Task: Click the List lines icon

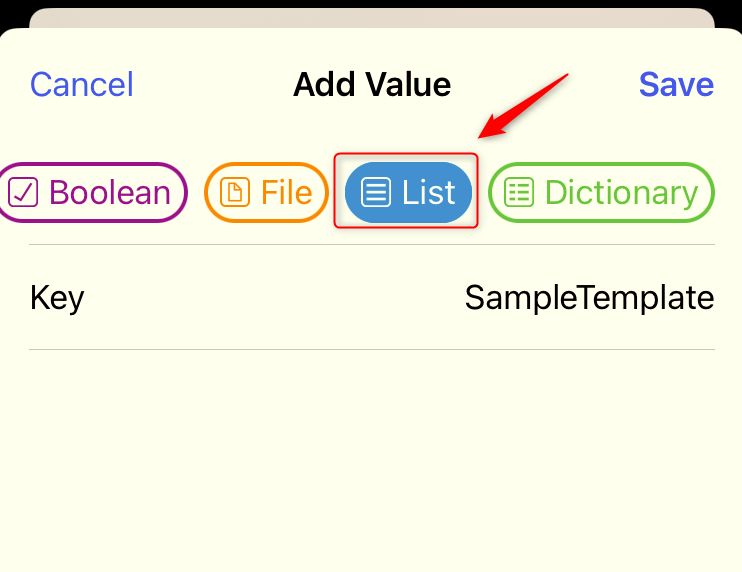Action: 376,192
